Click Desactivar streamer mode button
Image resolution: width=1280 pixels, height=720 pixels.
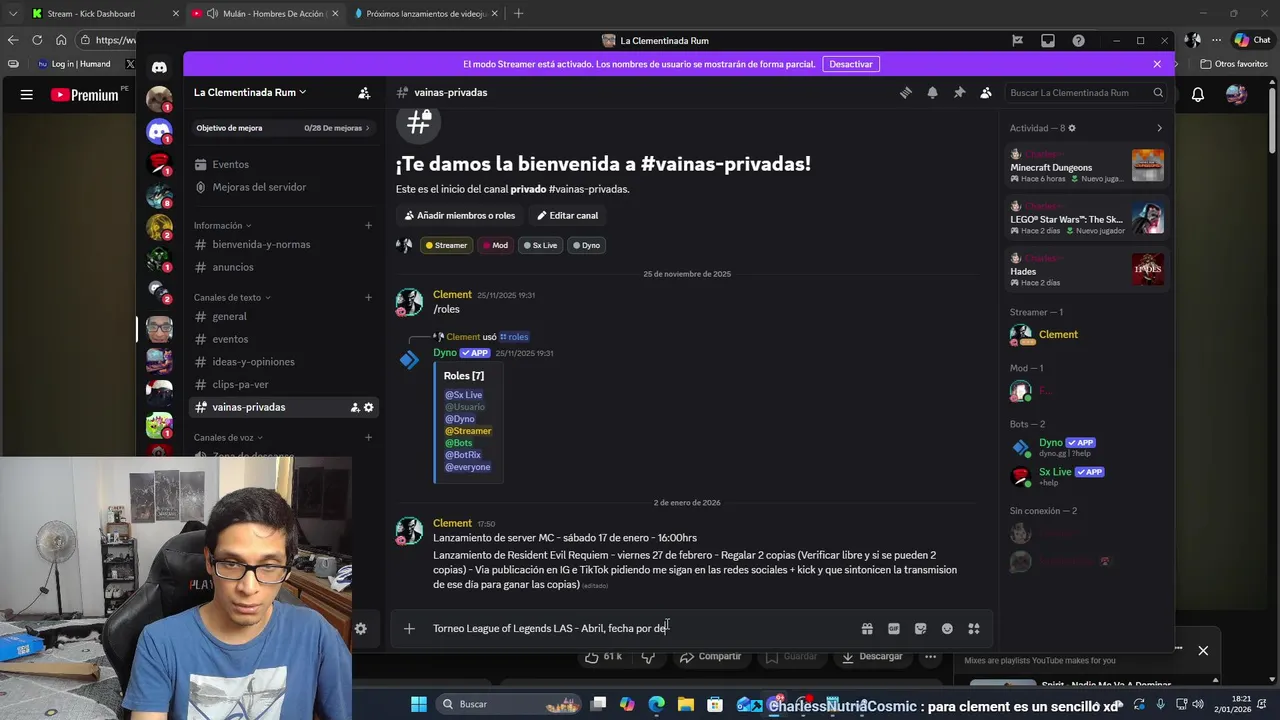pos(851,64)
